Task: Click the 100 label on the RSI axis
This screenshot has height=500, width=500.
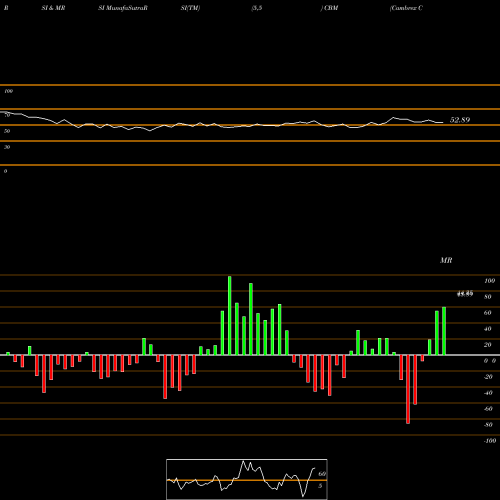Action: [x=8, y=91]
